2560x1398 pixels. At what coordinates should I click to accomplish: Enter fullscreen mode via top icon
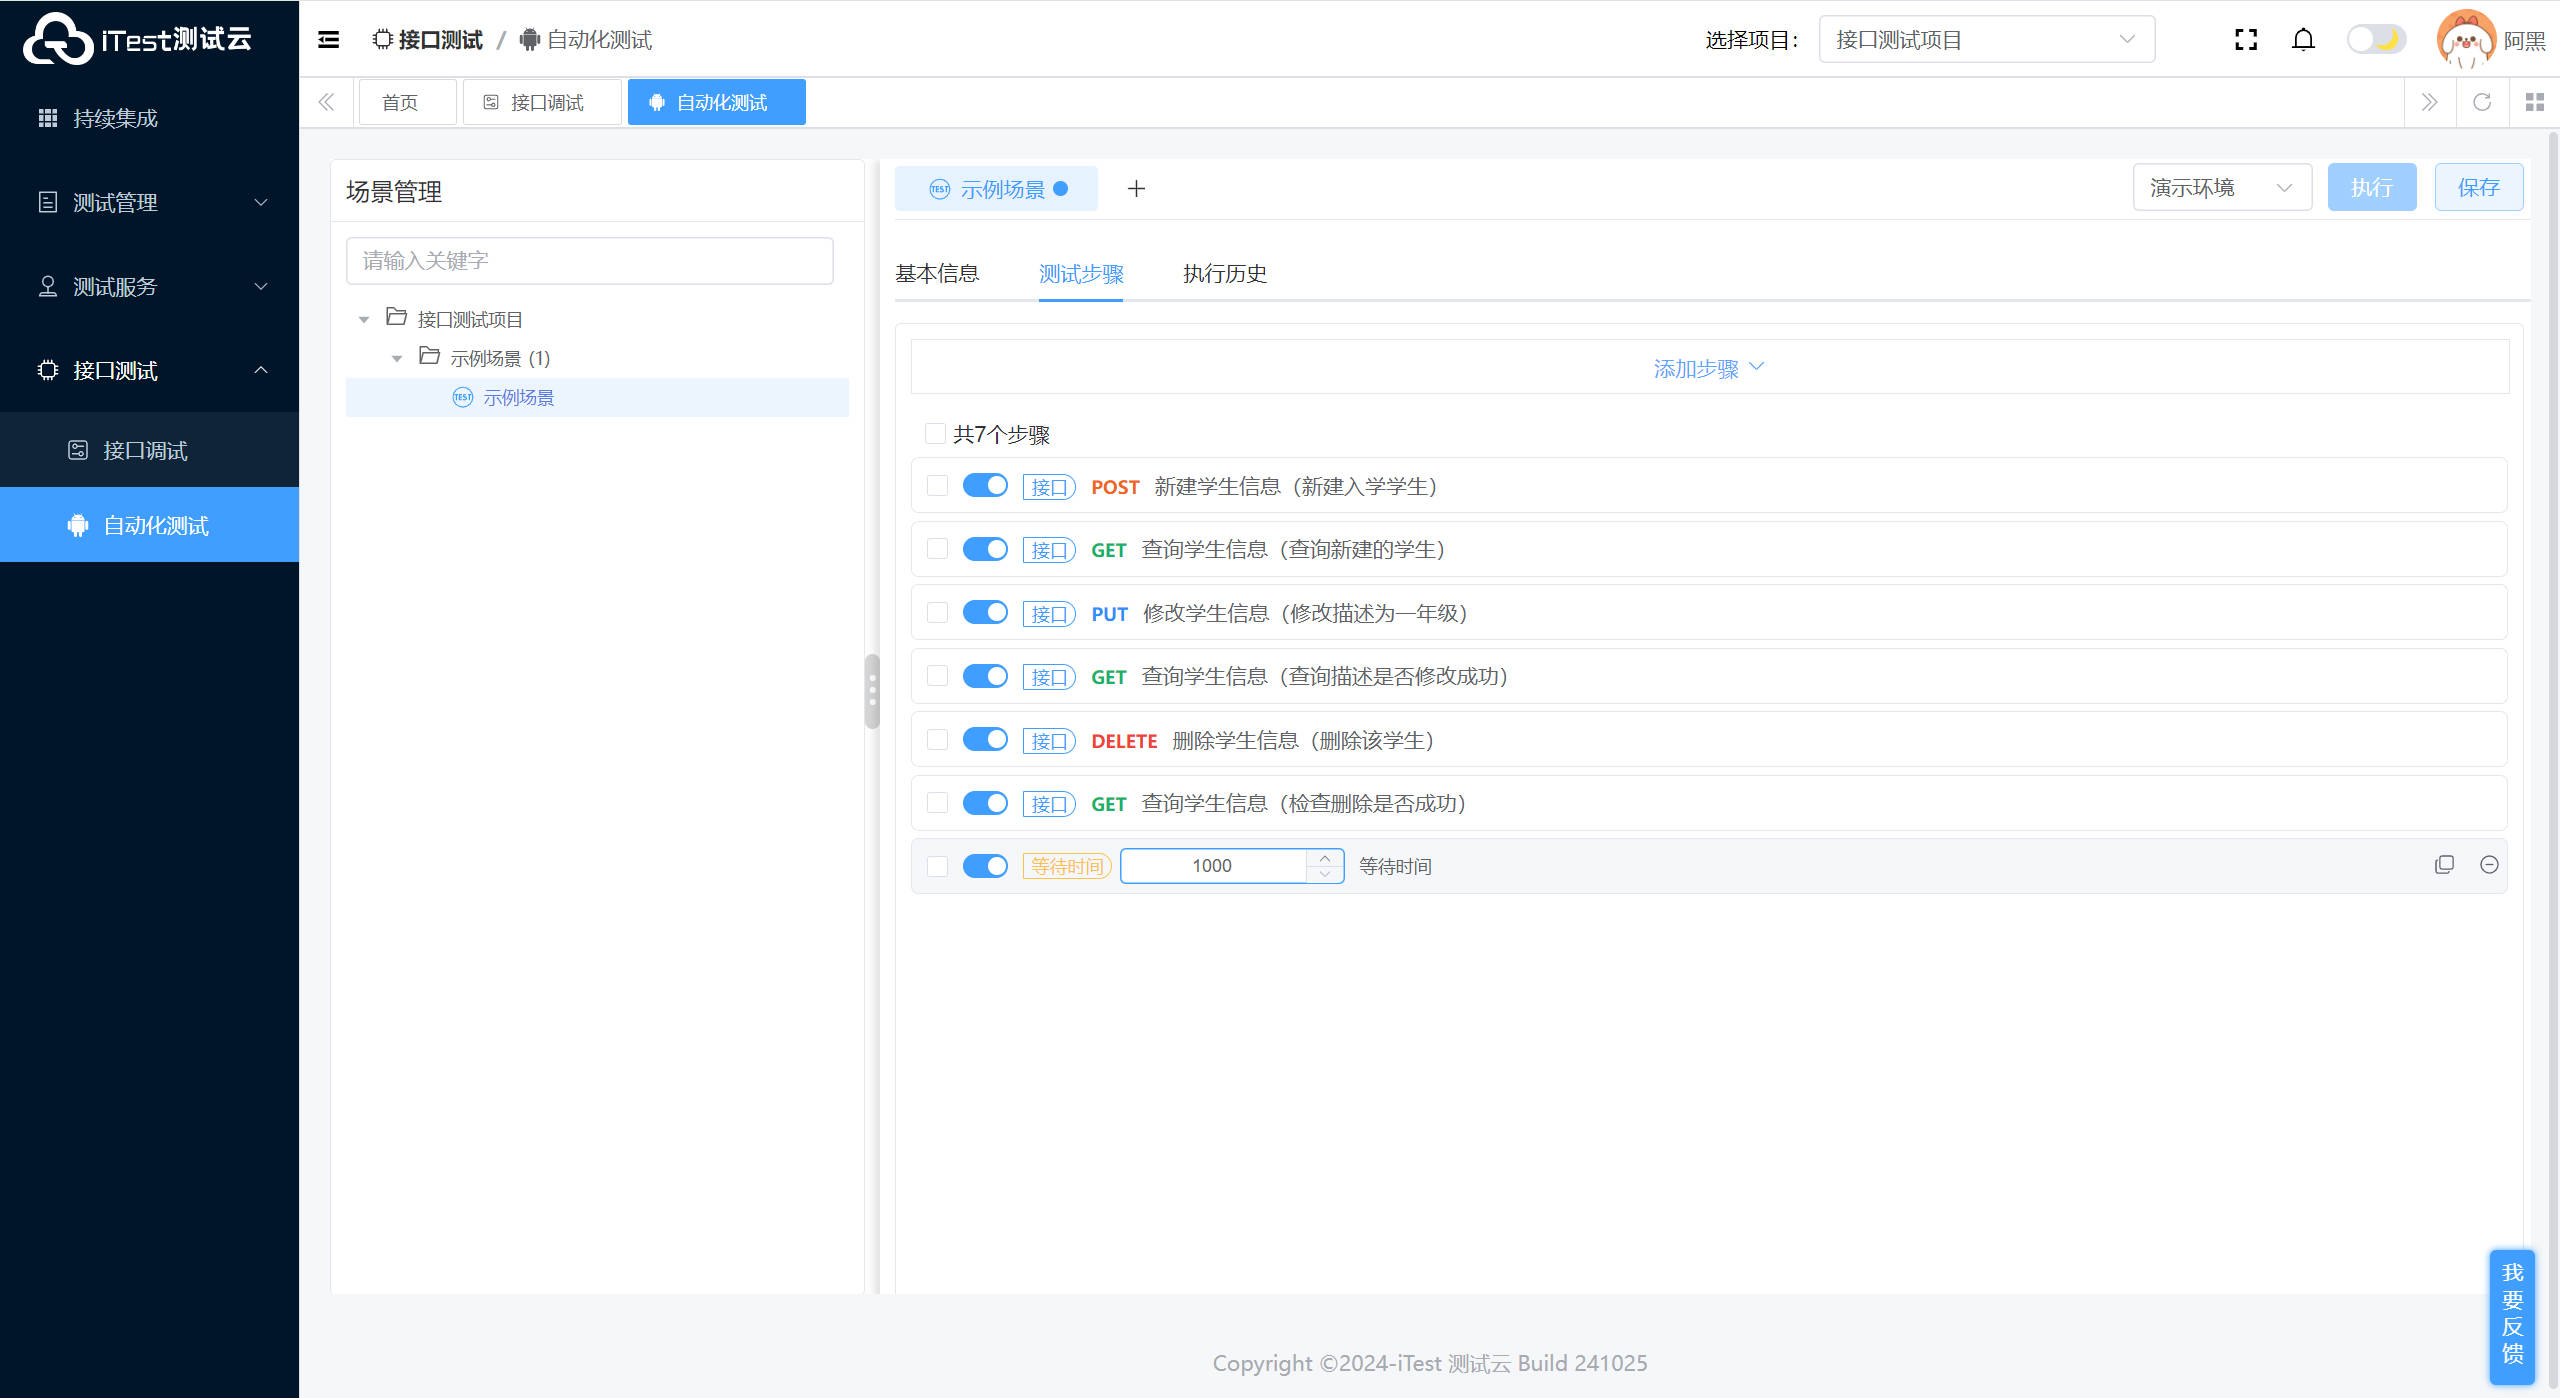2246,40
